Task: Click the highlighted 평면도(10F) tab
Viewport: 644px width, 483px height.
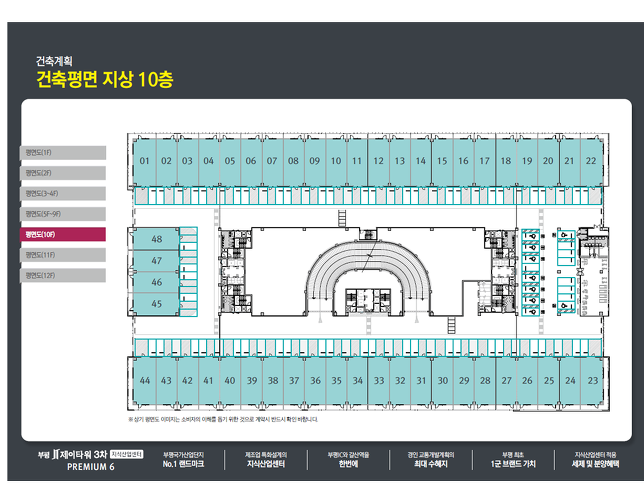Action: pos(63,234)
